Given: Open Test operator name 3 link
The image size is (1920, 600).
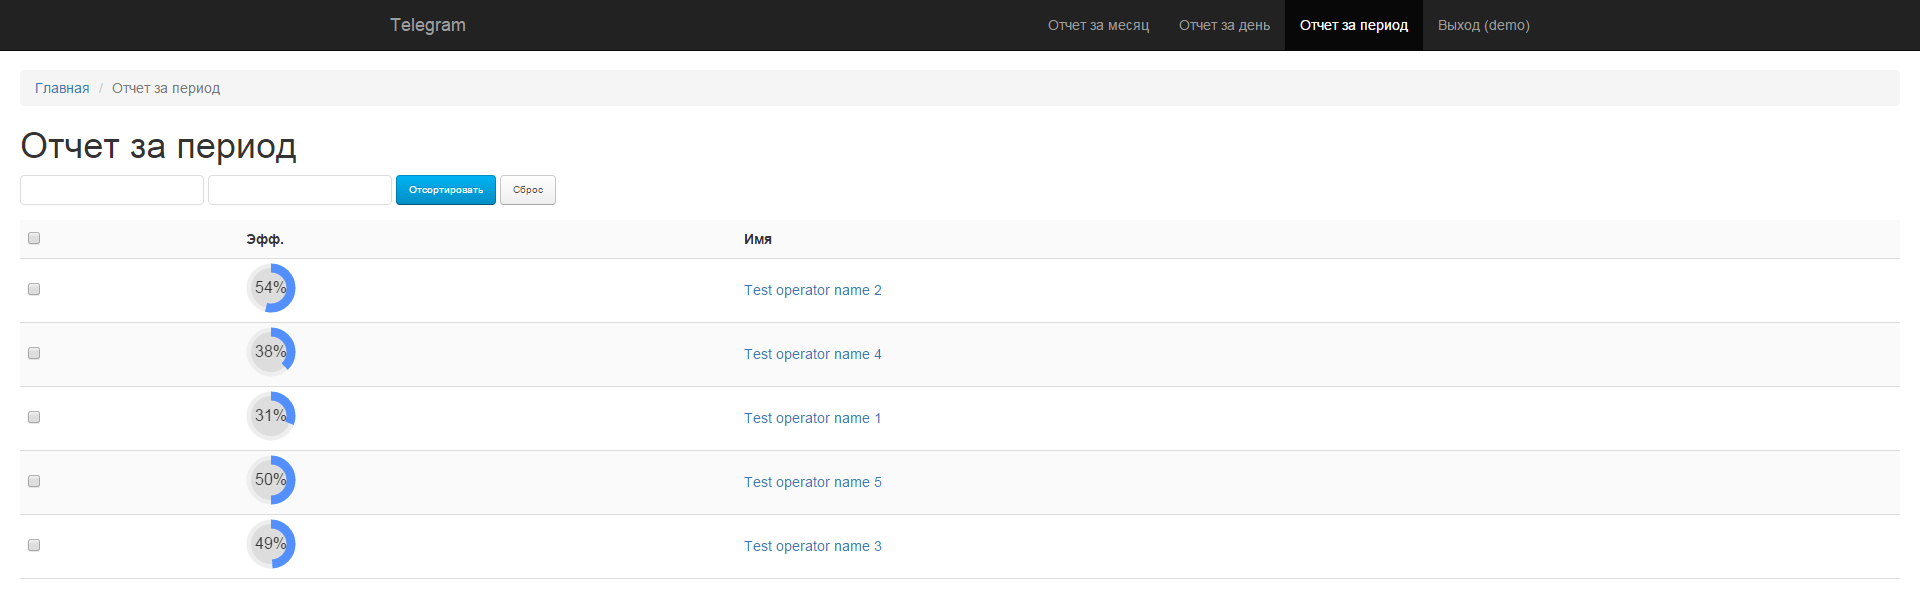Looking at the screenshot, I should click(813, 546).
